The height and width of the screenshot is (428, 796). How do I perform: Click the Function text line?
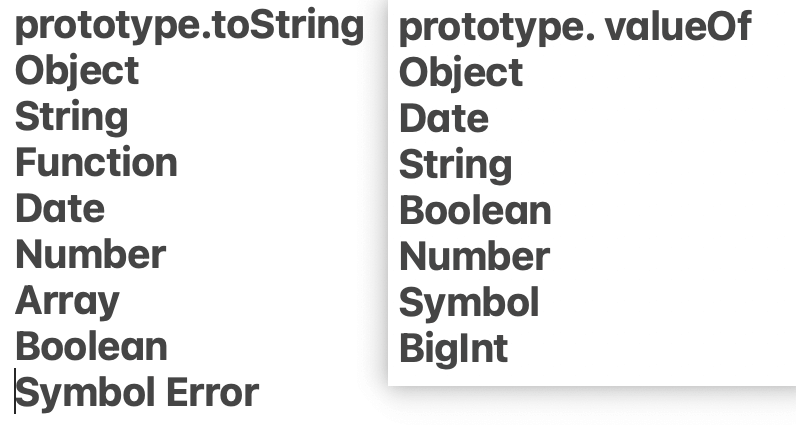tap(96, 162)
